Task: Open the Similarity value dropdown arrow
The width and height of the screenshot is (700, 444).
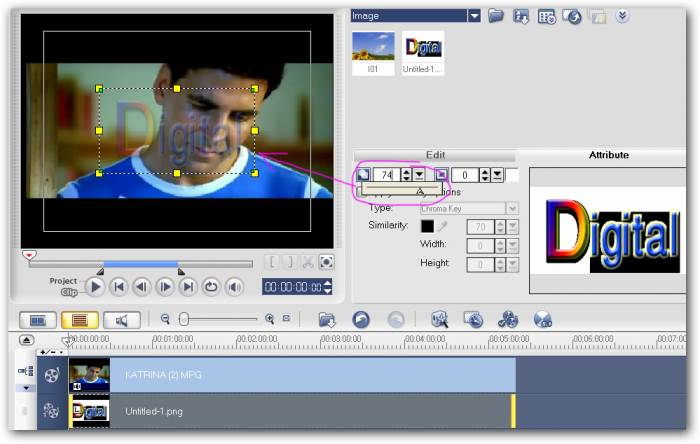Action: point(512,227)
